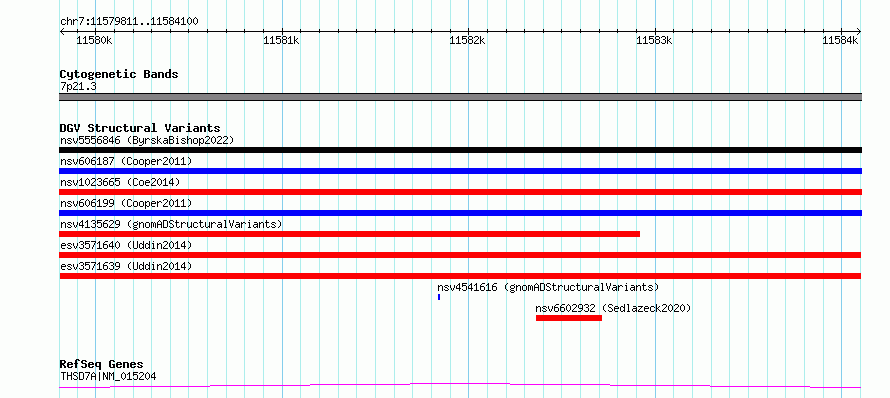Click the blue nsv606199 variant bar
The height and width of the screenshot is (398, 890).
[460, 213]
